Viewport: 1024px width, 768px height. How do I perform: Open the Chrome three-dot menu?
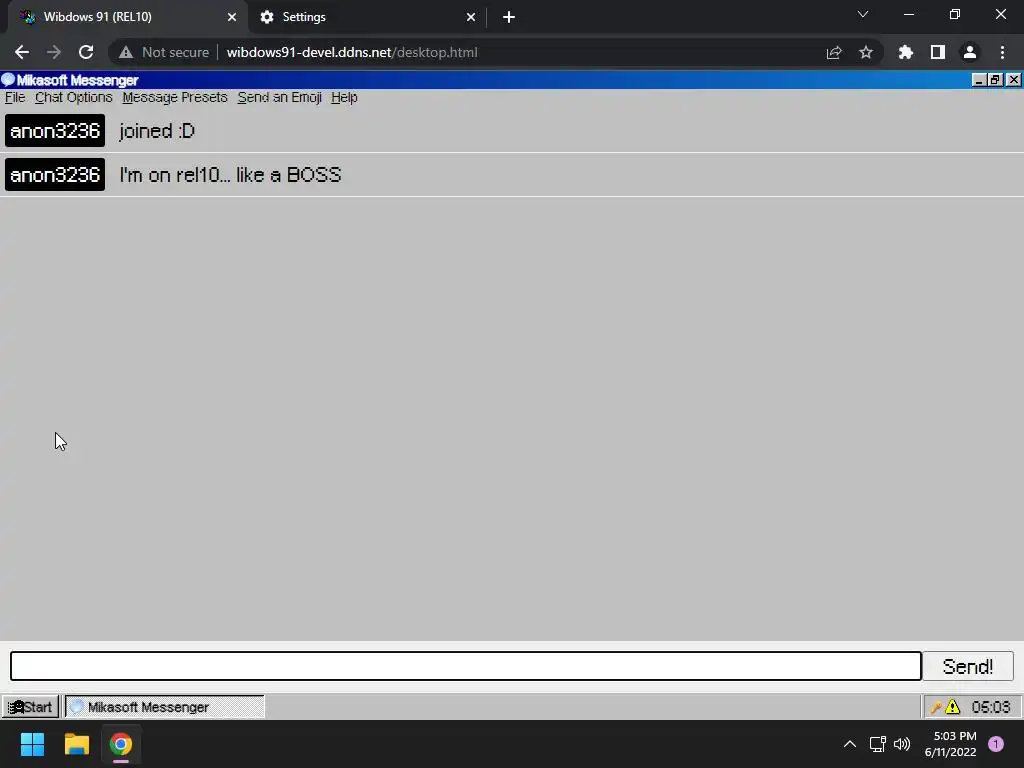[x=1002, y=52]
